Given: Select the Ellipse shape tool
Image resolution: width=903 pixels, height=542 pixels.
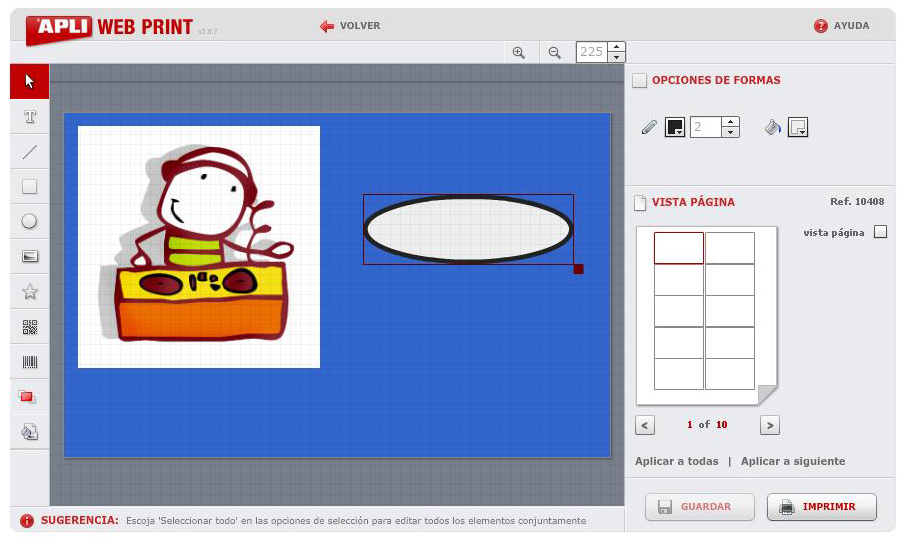Looking at the screenshot, I should (x=29, y=221).
